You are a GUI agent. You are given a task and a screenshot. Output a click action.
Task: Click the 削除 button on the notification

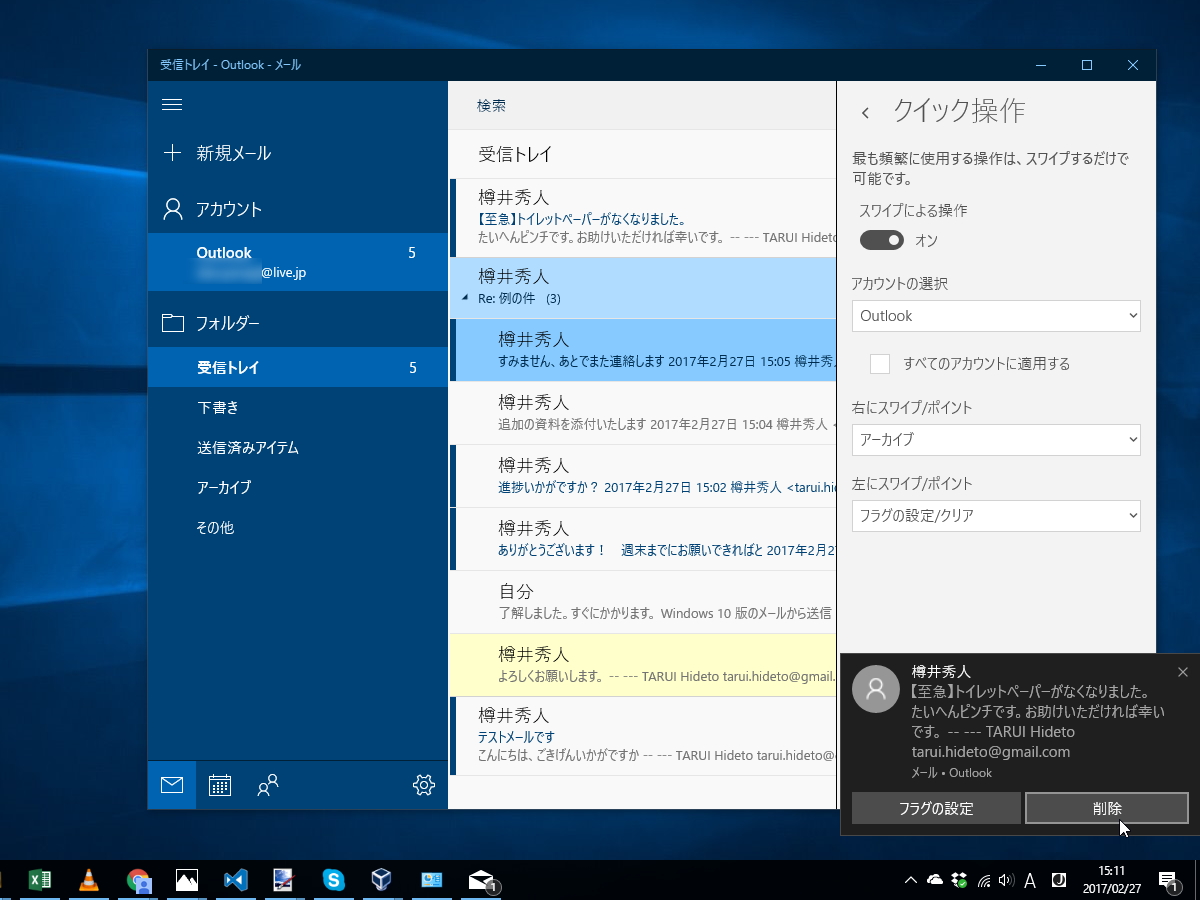coord(1107,808)
